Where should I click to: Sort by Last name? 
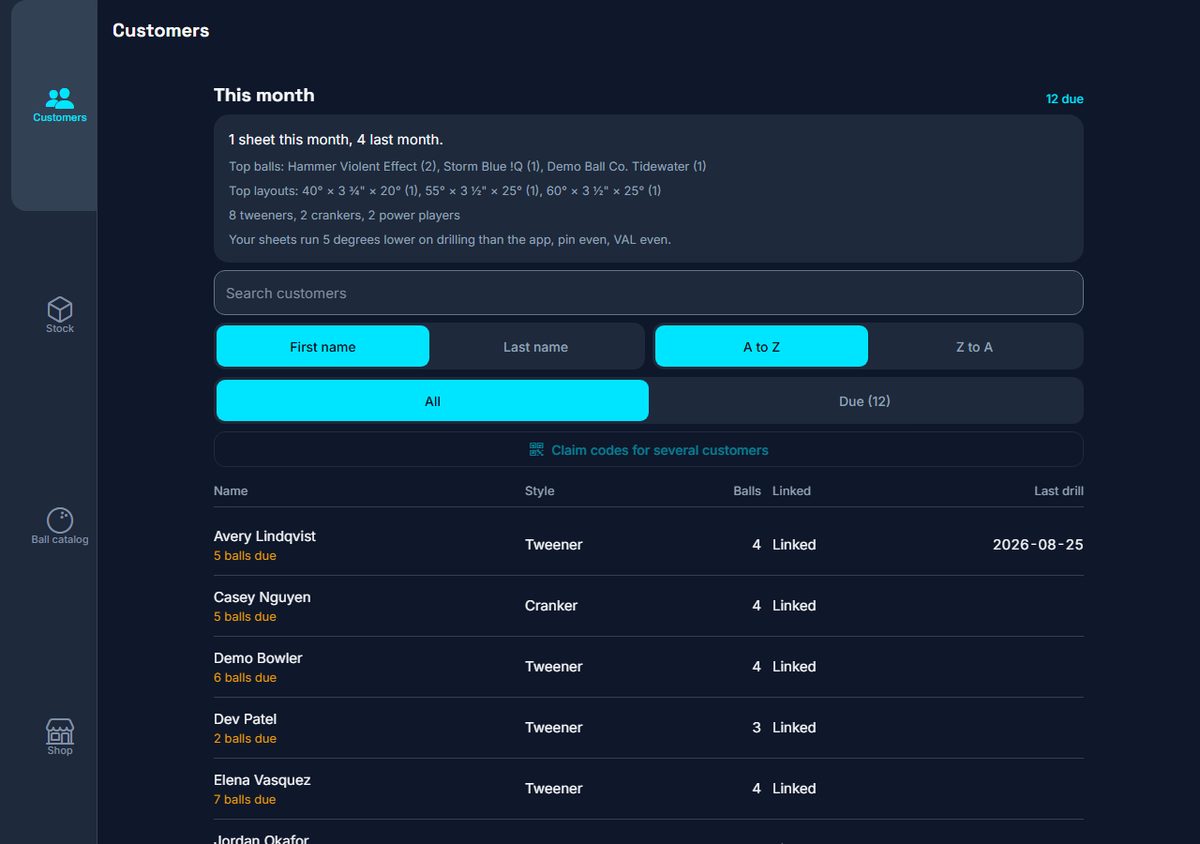coord(536,347)
